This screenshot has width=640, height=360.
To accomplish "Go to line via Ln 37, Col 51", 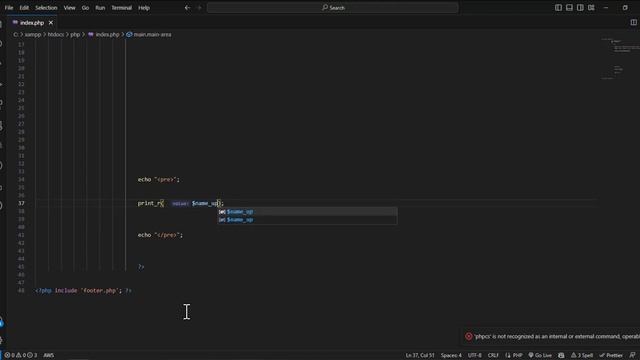I will 420,355.
